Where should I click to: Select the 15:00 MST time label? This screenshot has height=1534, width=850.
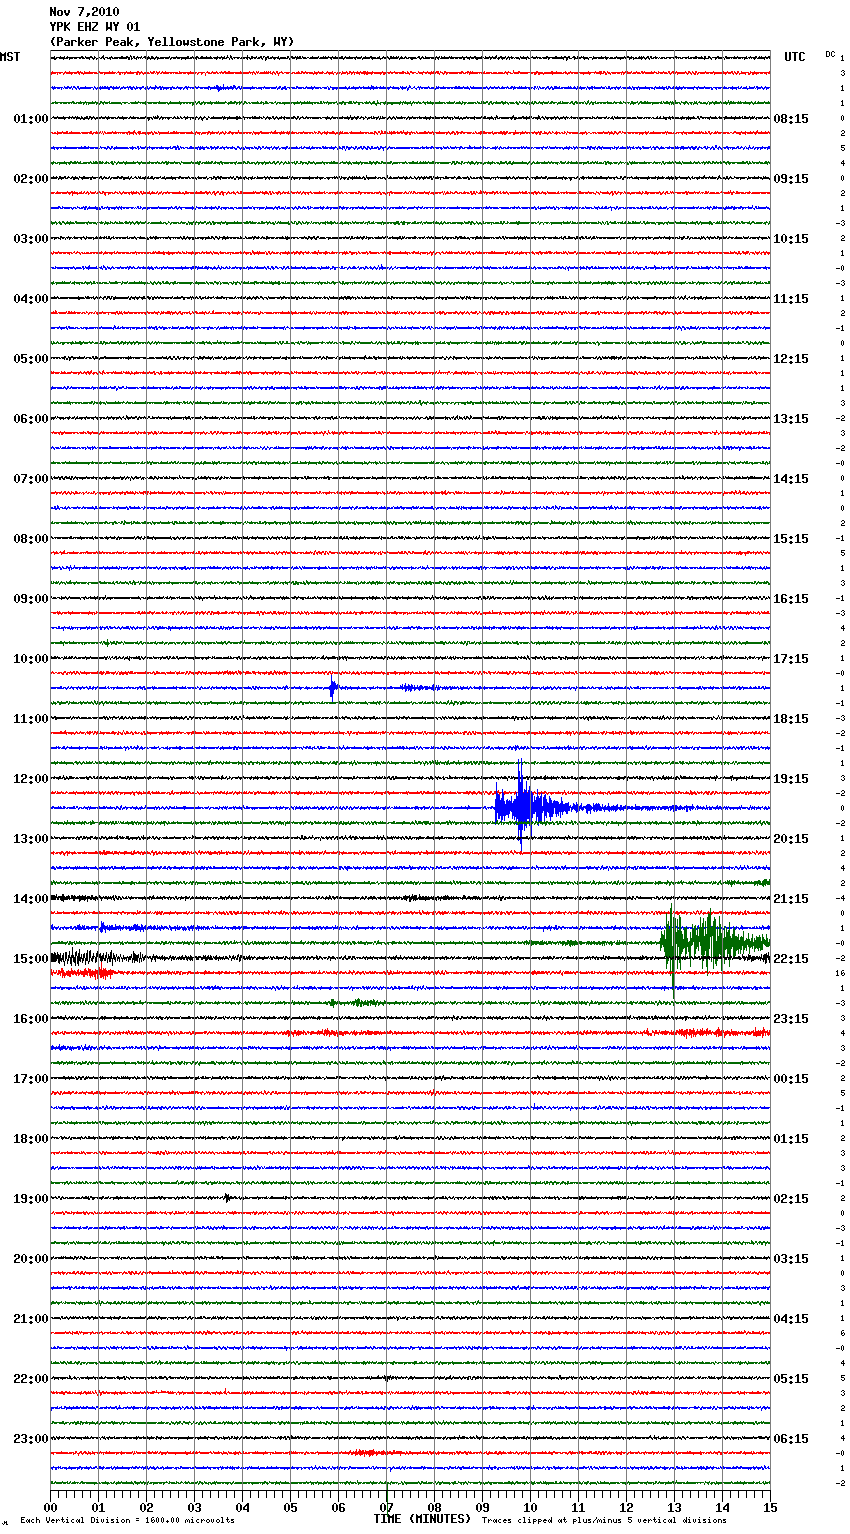click(31, 959)
